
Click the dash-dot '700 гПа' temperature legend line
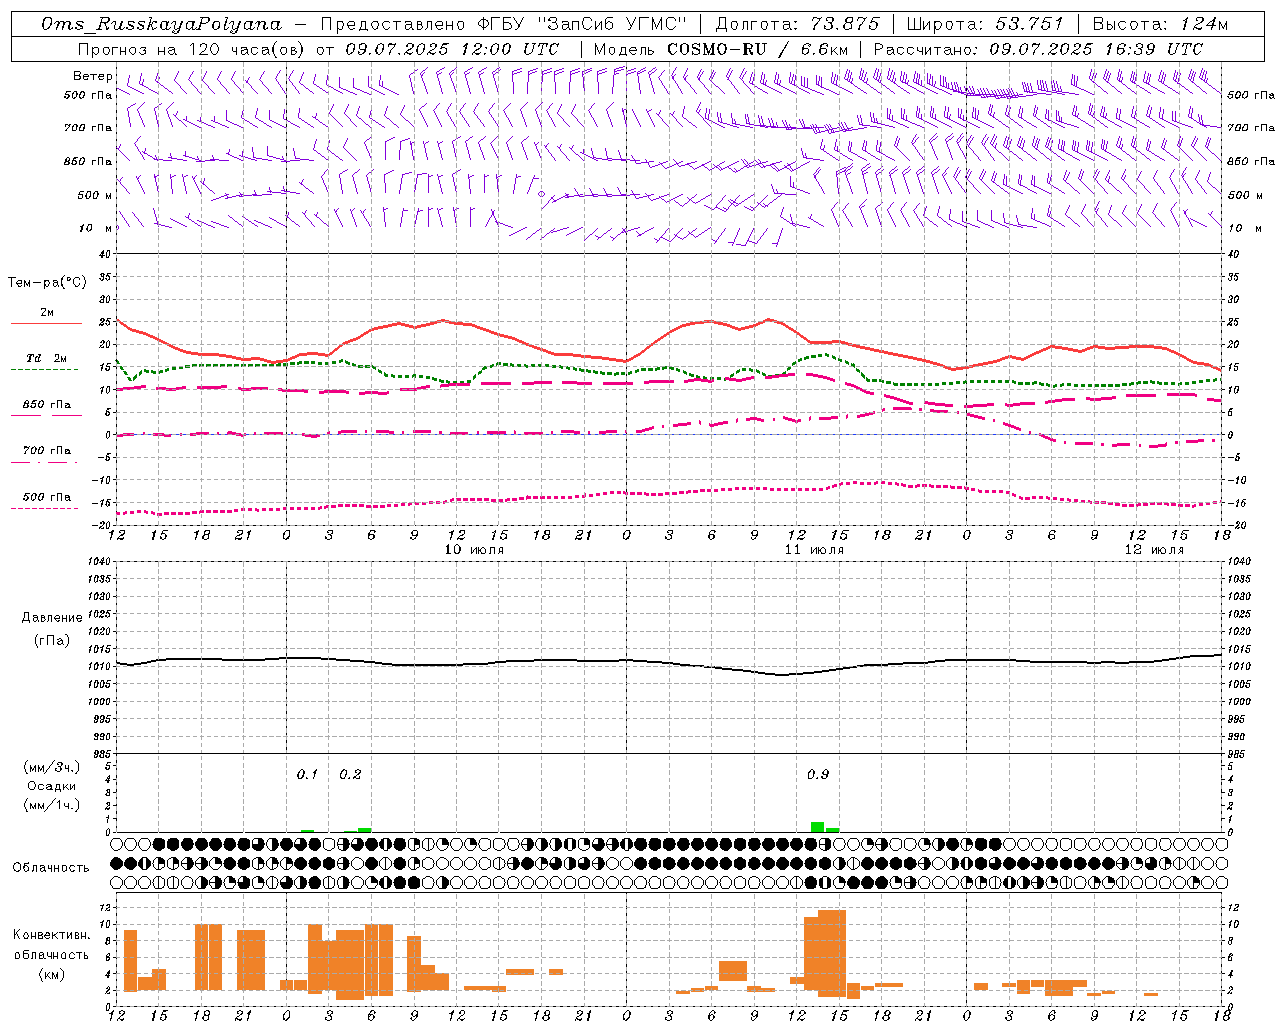pos(46,462)
